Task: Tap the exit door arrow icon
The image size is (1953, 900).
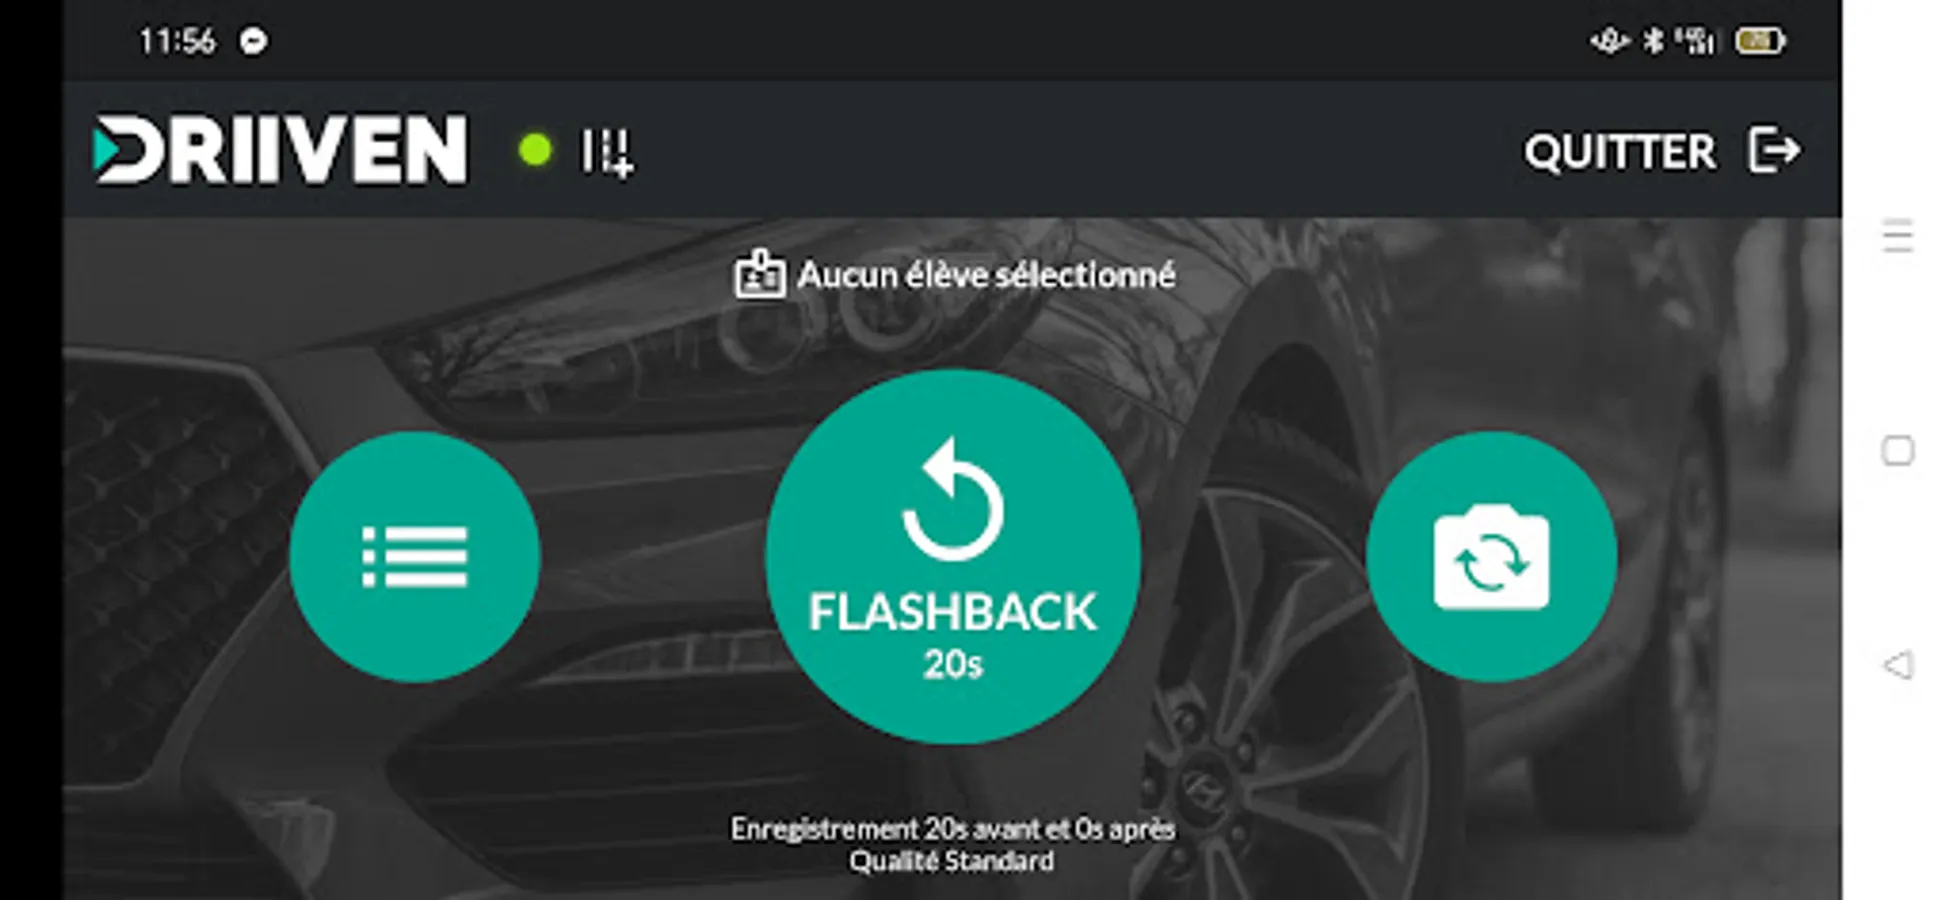Action: point(1775,150)
